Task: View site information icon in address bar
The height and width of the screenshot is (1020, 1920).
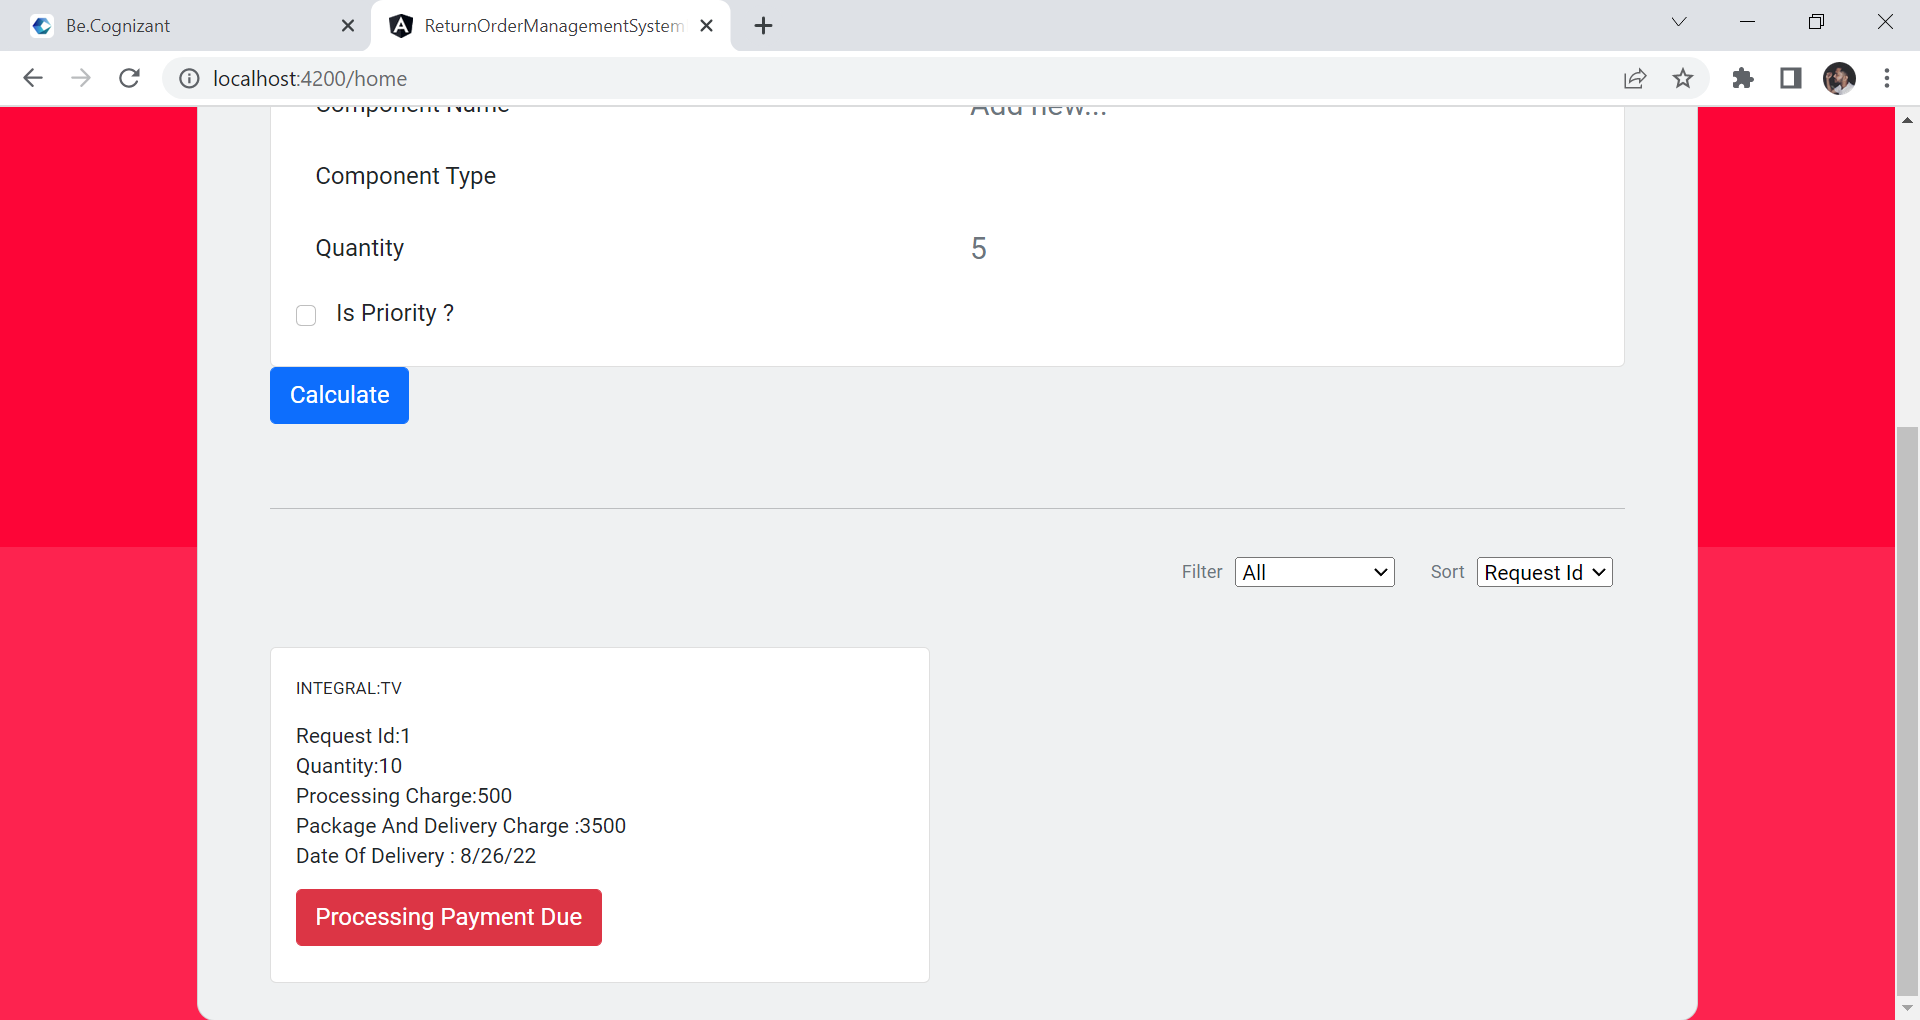Action: [x=189, y=78]
